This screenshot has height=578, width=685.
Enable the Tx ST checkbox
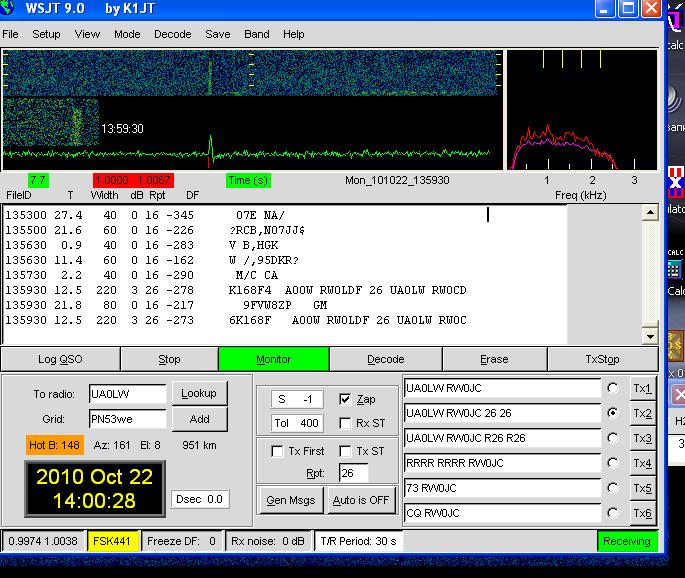pyautogui.click(x=345, y=451)
